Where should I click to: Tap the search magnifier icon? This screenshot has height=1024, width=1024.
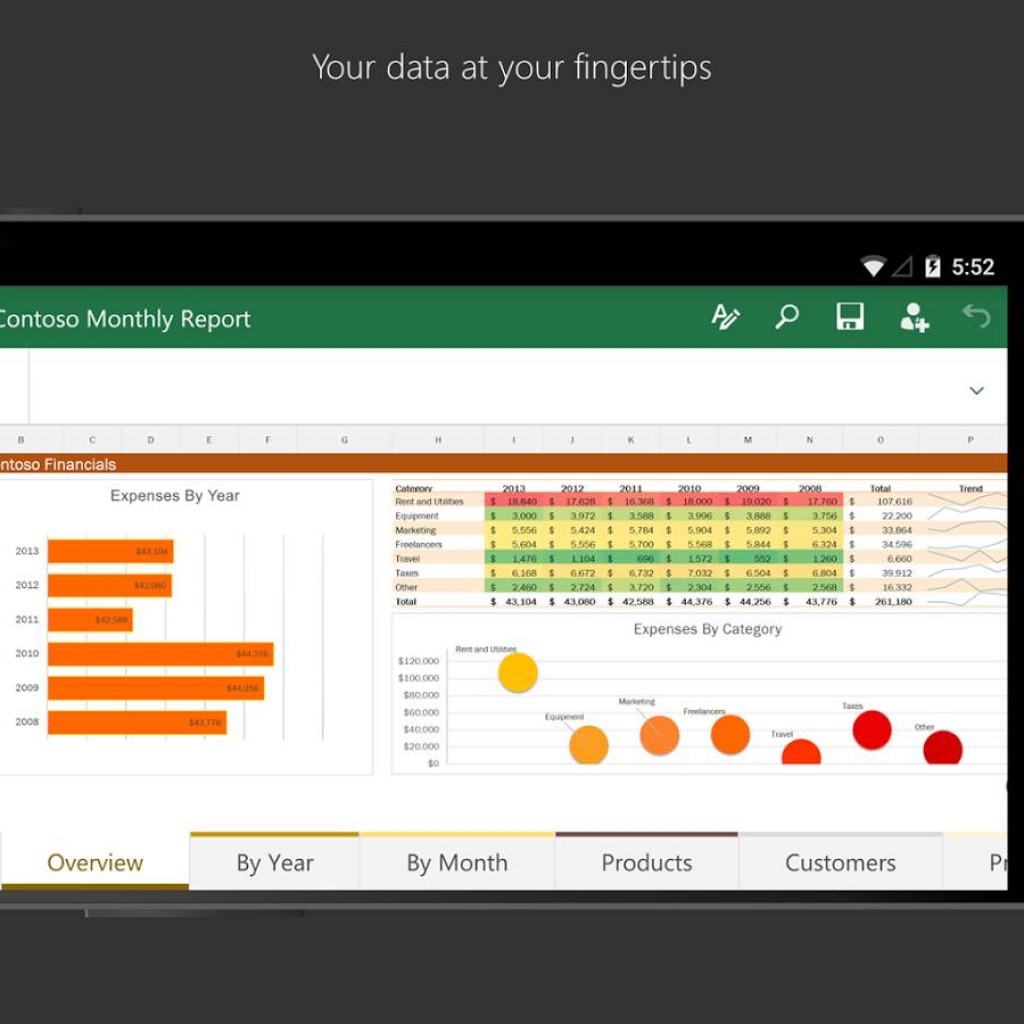tap(786, 317)
